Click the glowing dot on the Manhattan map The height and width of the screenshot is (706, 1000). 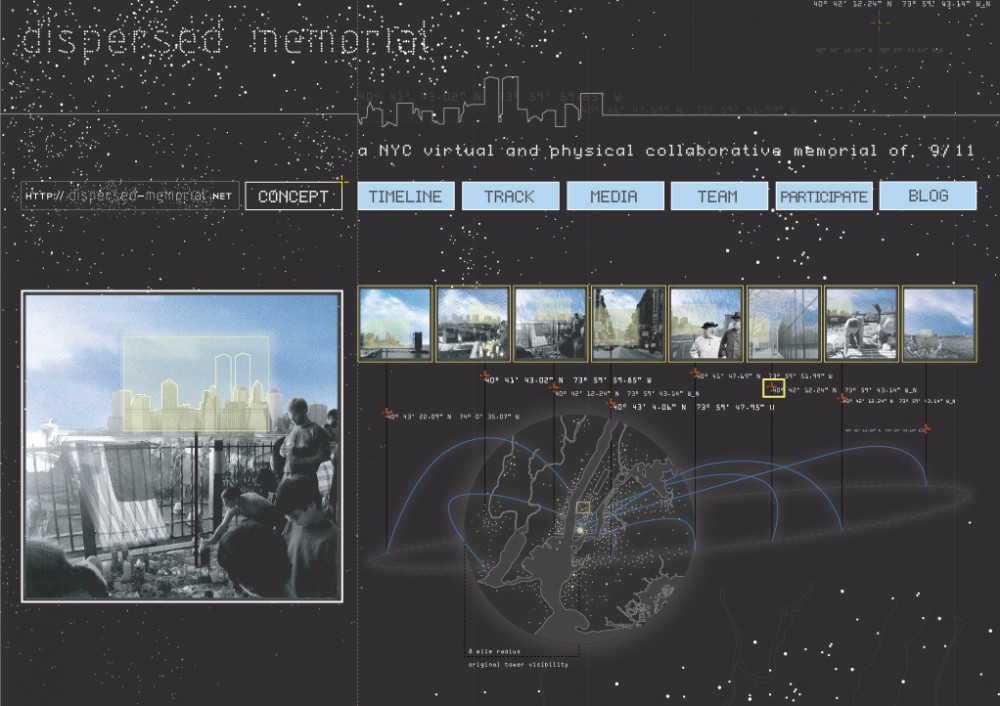pyautogui.click(x=580, y=530)
